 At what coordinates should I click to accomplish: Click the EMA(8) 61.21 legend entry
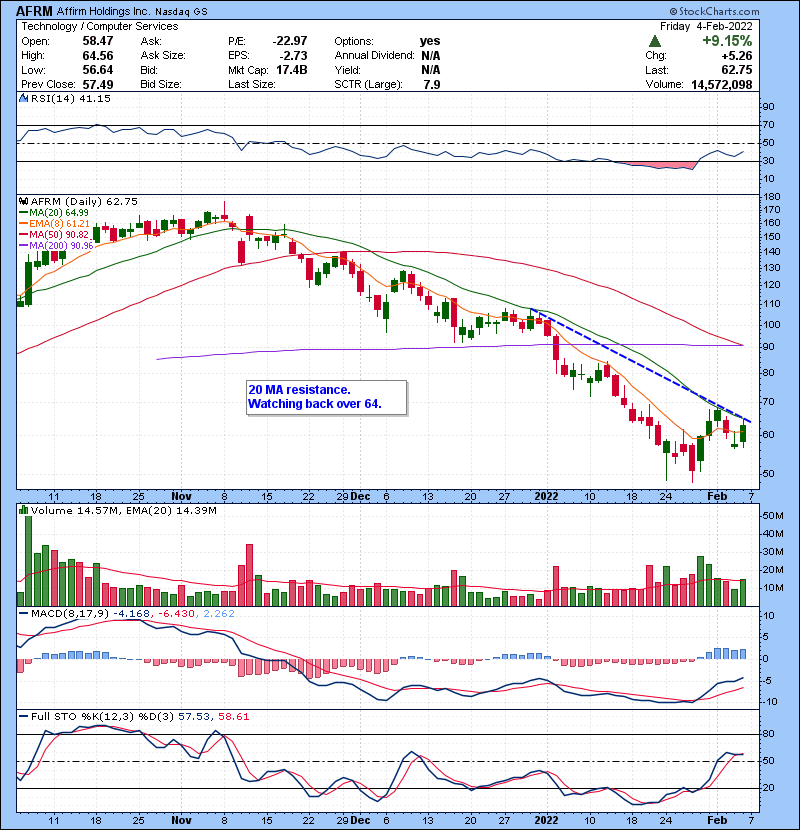tap(59, 224)
